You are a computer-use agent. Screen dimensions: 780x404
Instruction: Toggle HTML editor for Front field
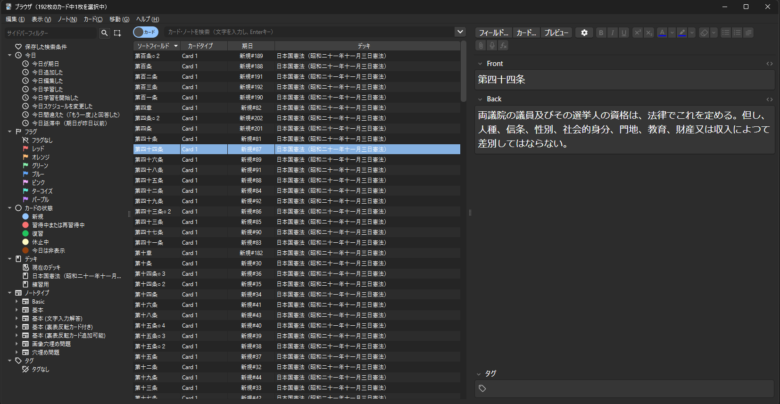pyautogui.click(x=768, y=63)
